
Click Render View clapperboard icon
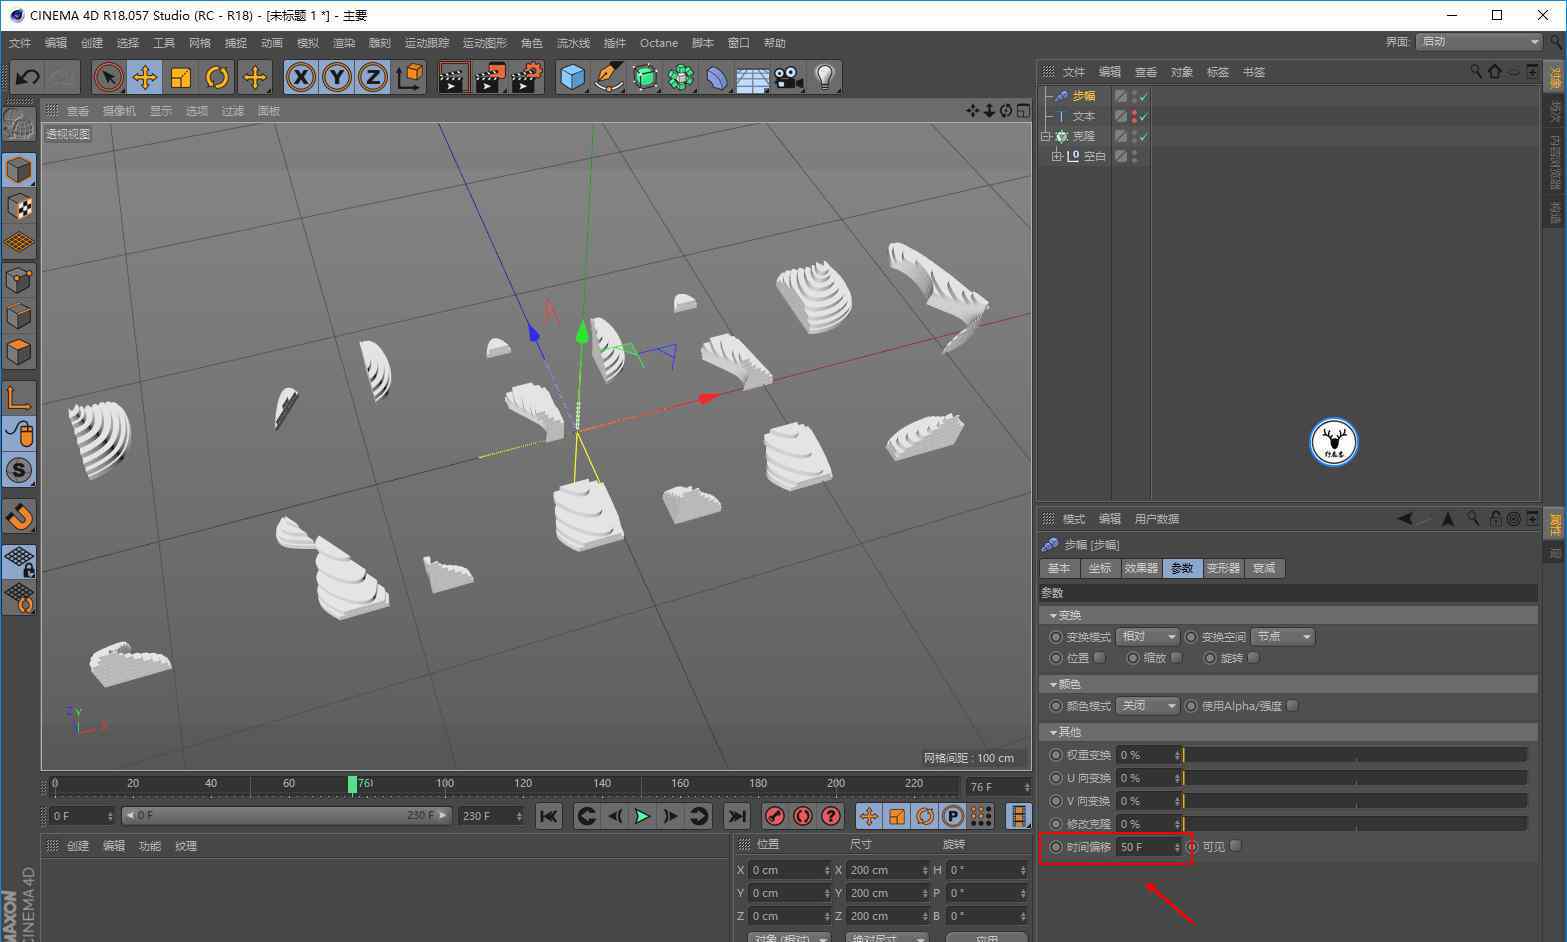(453, 77)
